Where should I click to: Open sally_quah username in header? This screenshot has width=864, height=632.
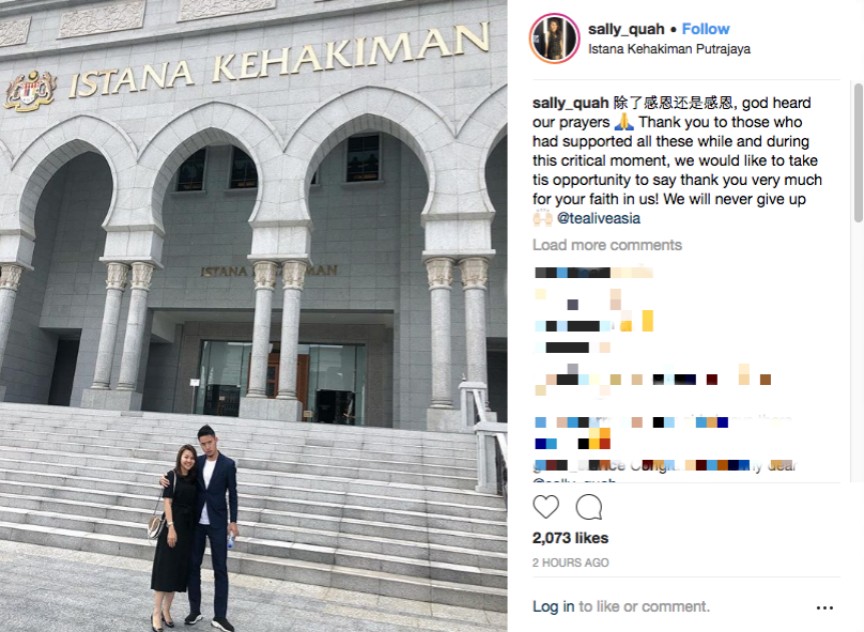(625, 29)
